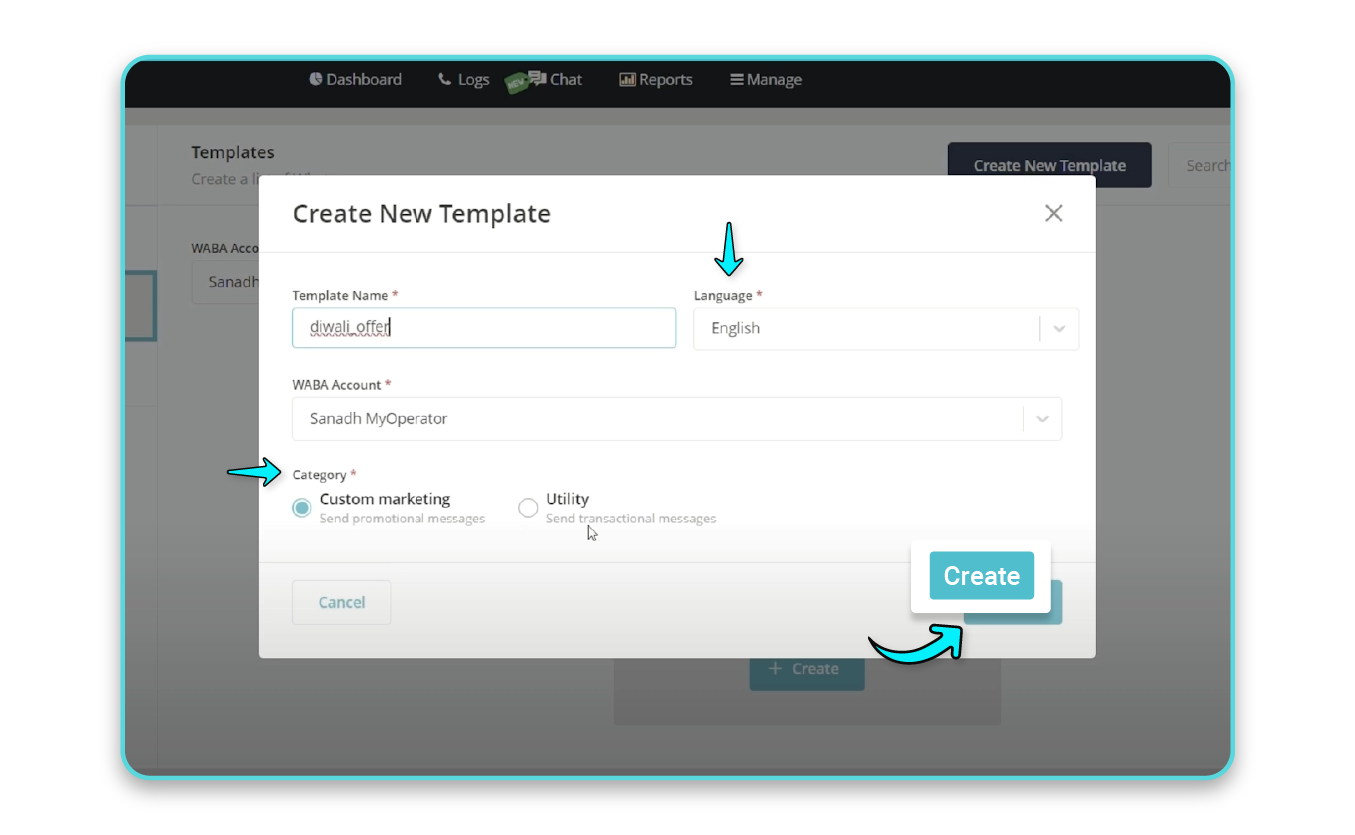Select the Utility category option
The height and width of the screenshot is (835, 1355).
[x=528, y=508]
